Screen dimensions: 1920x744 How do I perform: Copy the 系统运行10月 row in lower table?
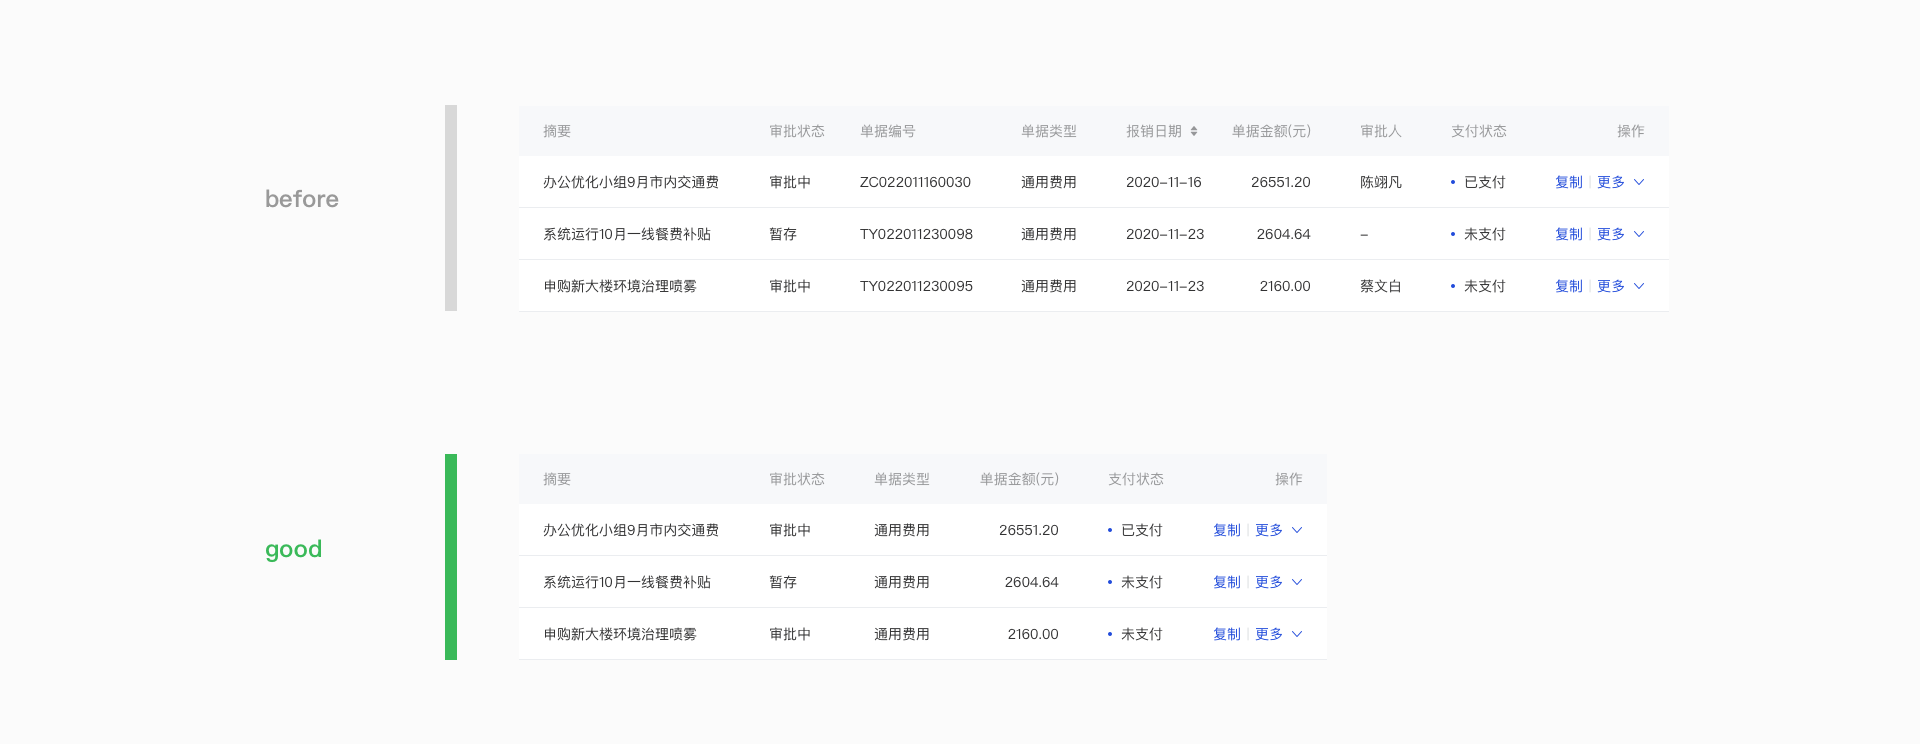[1226, 582]
